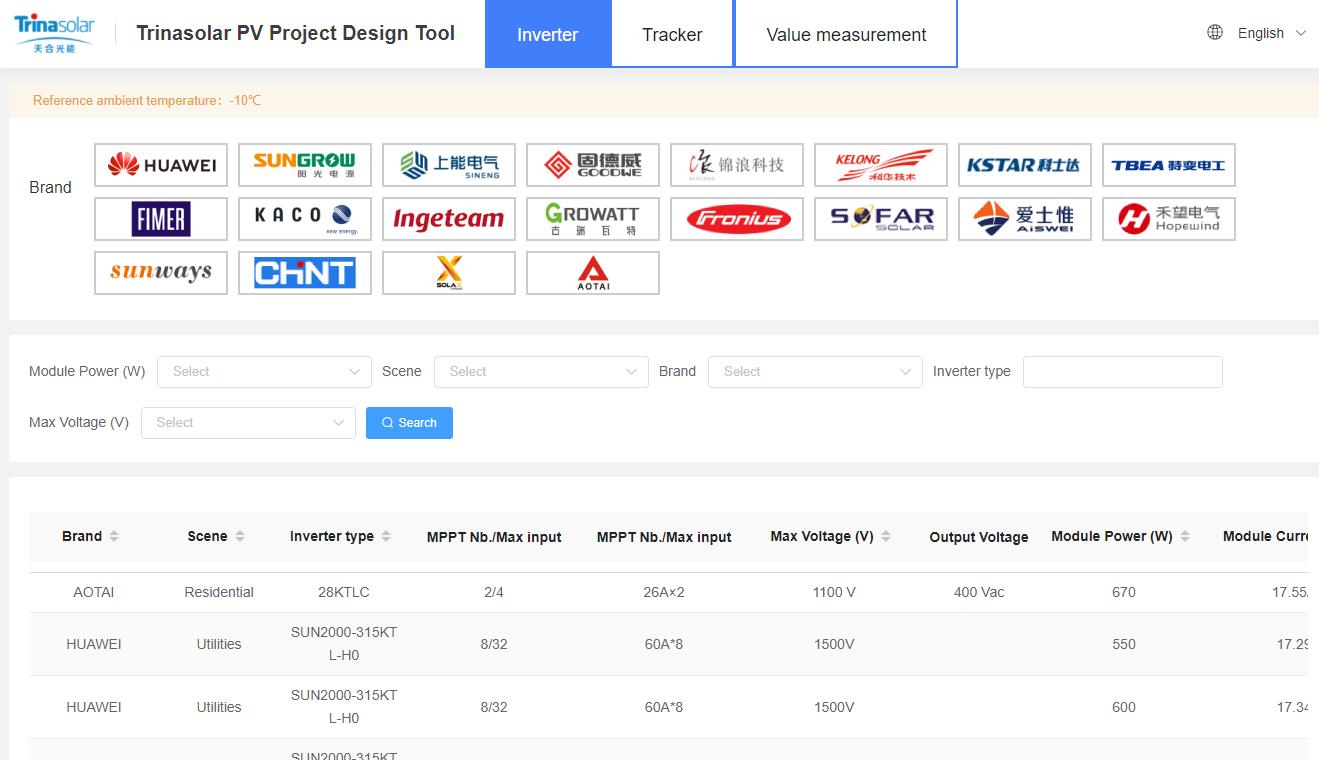Select the HUAWEI brand logo
This screenshot has height=760, width=1319.
click(161, 165)
